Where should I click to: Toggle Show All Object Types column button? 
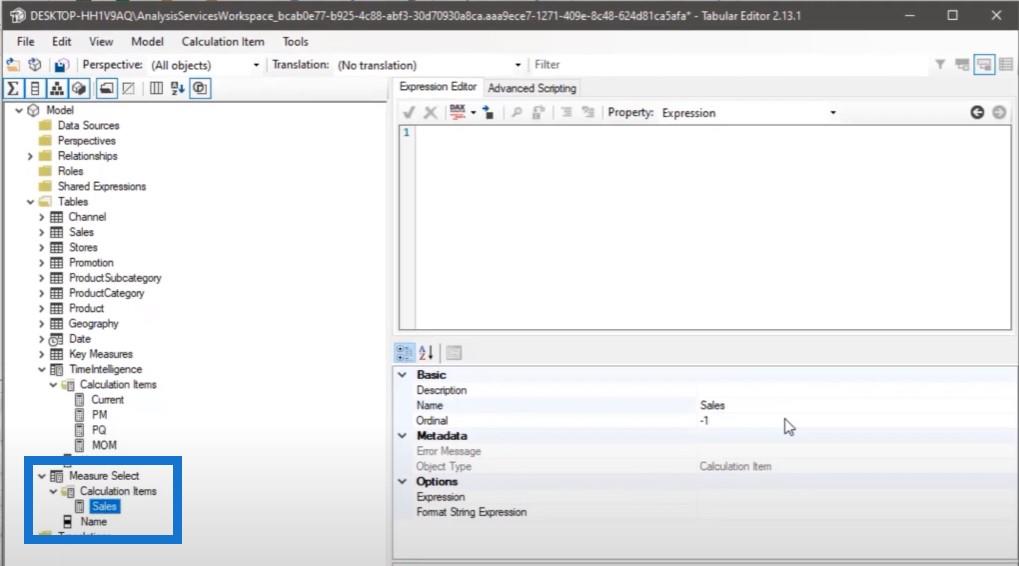(x=156, y=88)
